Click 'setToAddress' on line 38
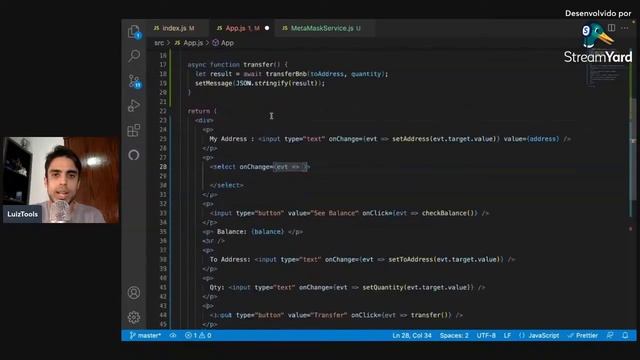 tap(411, 259)
